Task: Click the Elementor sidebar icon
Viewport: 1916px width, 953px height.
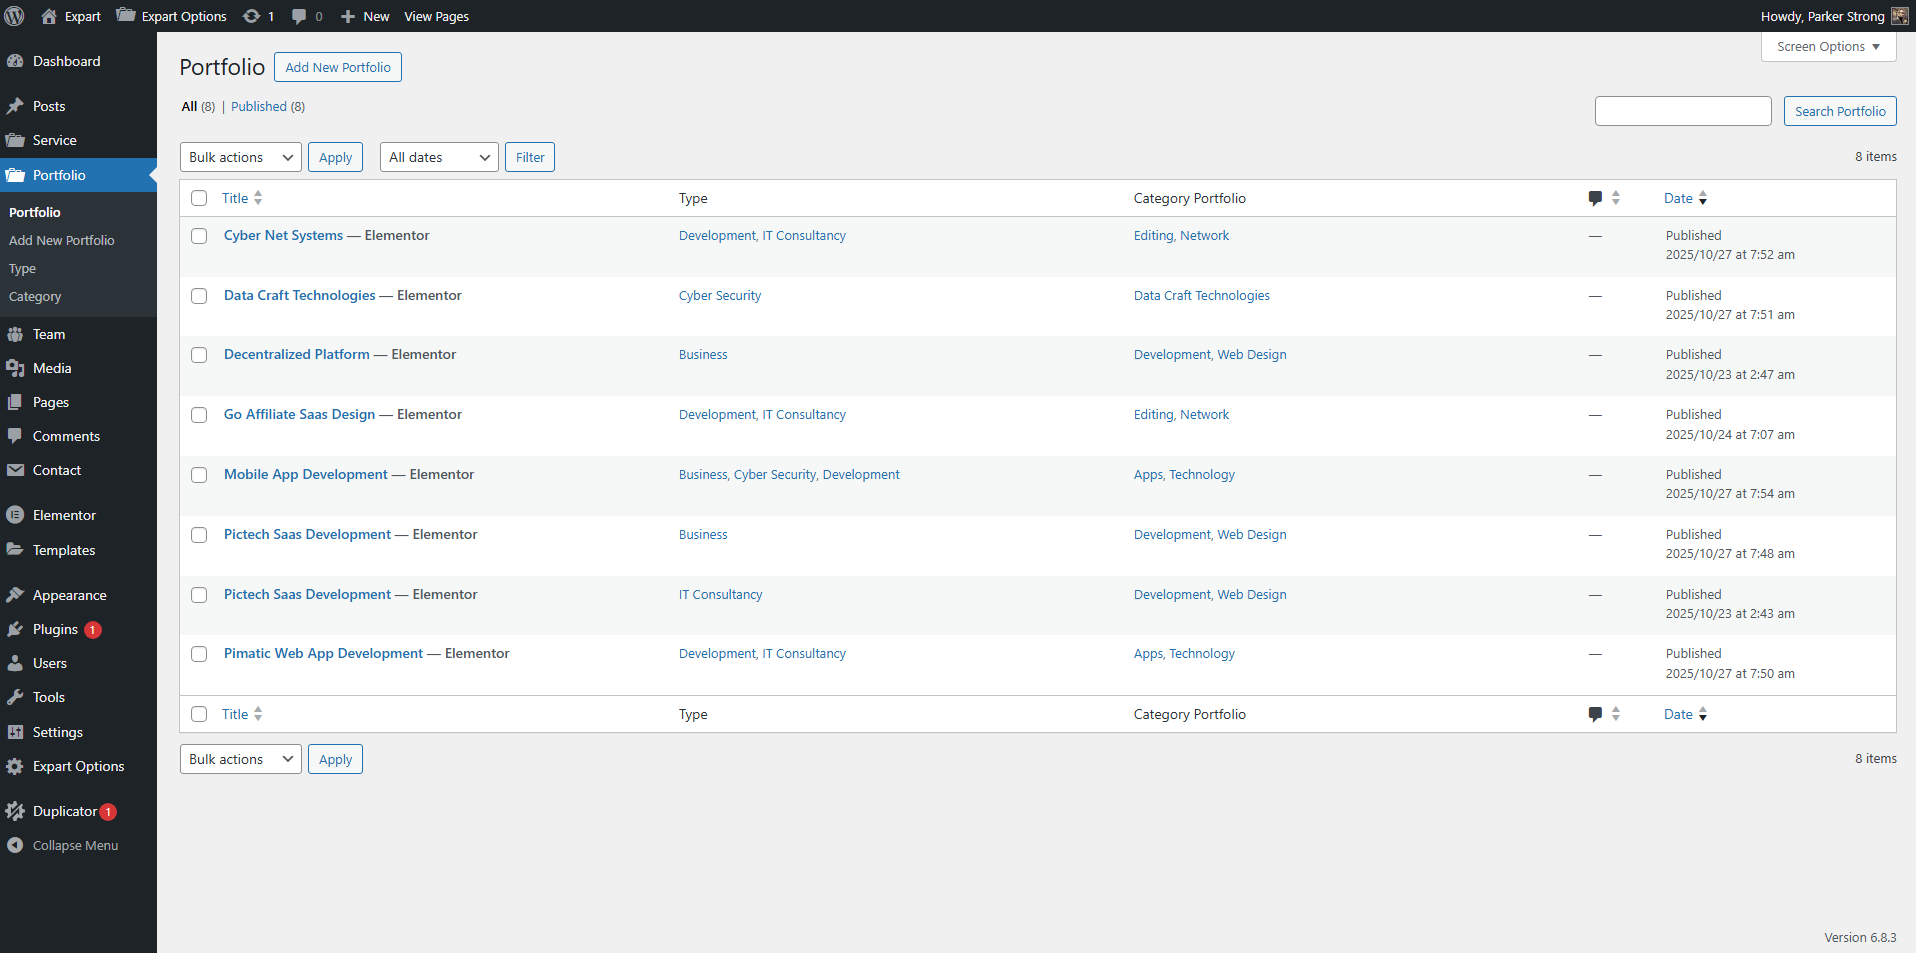Action: tap(15, 515)
